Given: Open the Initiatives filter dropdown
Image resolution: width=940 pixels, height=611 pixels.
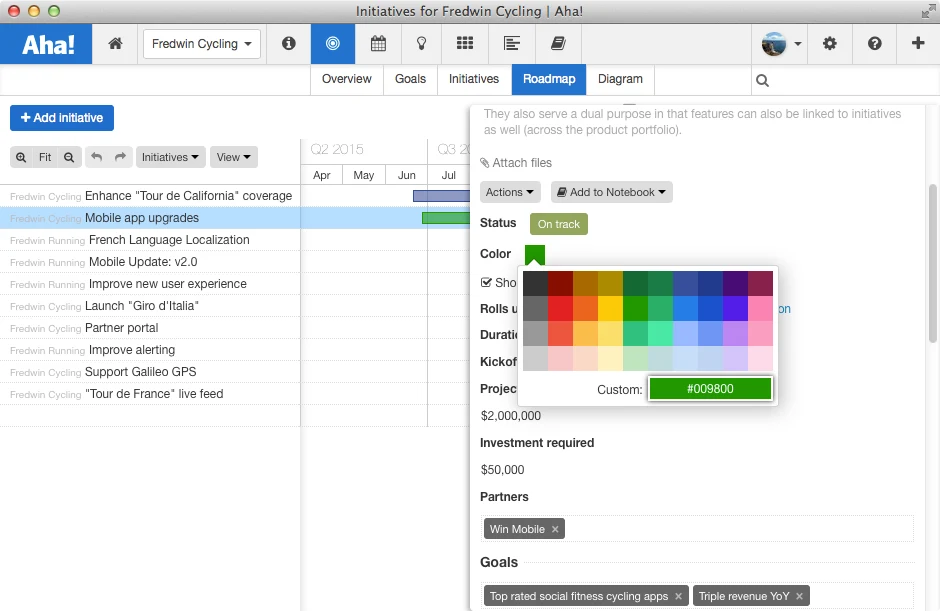Looking at the screenshot, I should (x=170, y=157).
